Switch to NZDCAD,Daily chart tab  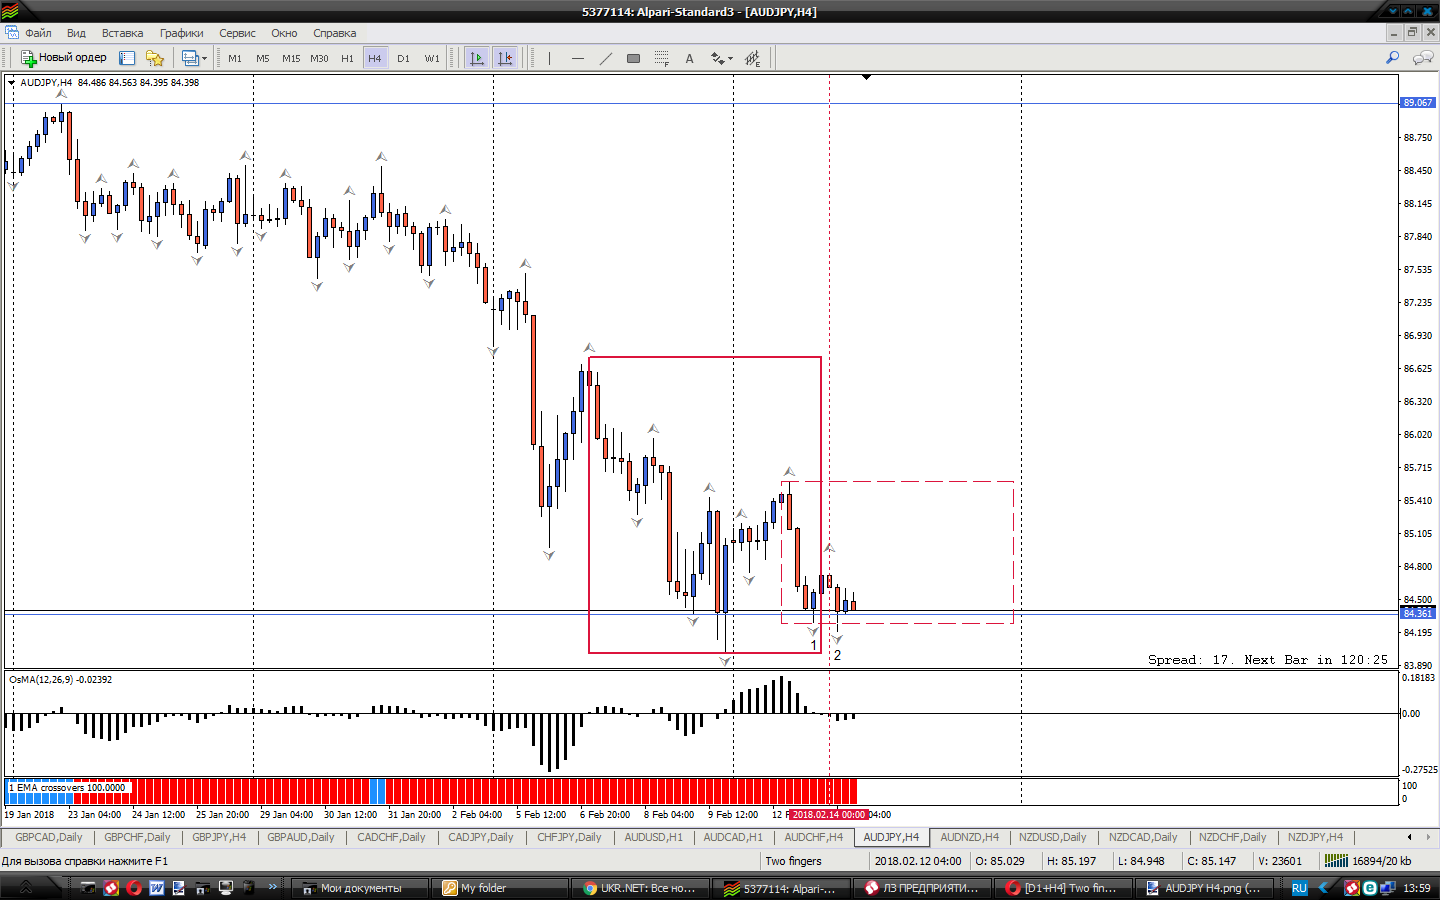(x=1143, y=837)
